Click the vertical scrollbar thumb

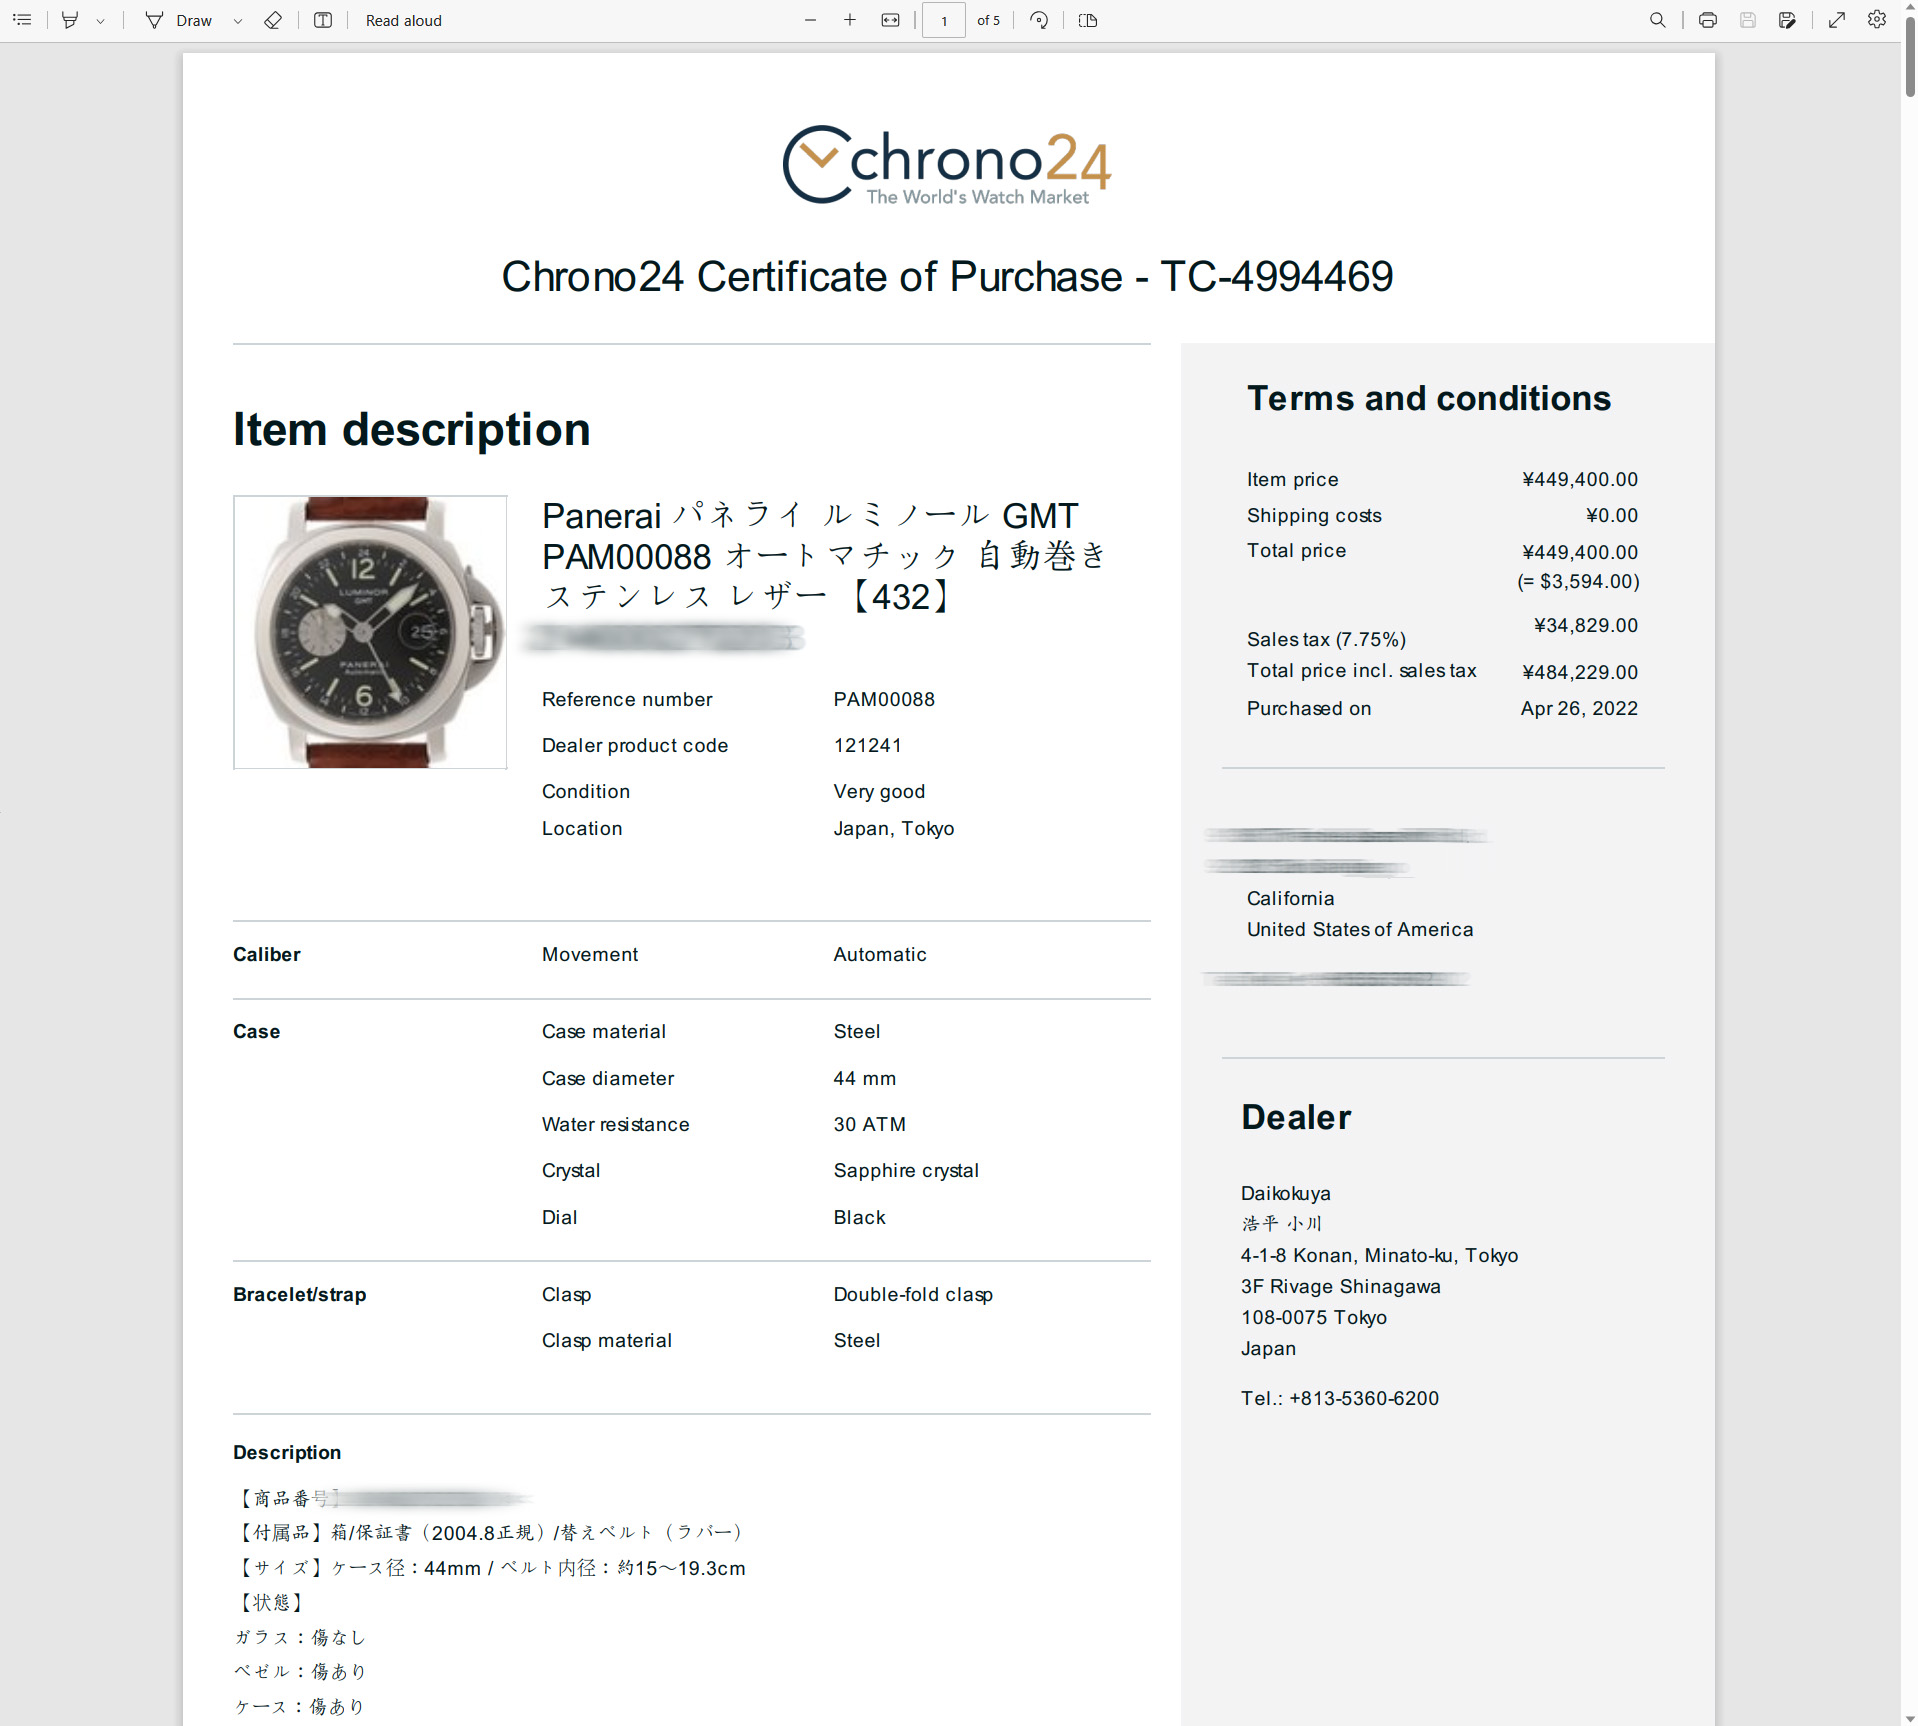[1909, 55]
